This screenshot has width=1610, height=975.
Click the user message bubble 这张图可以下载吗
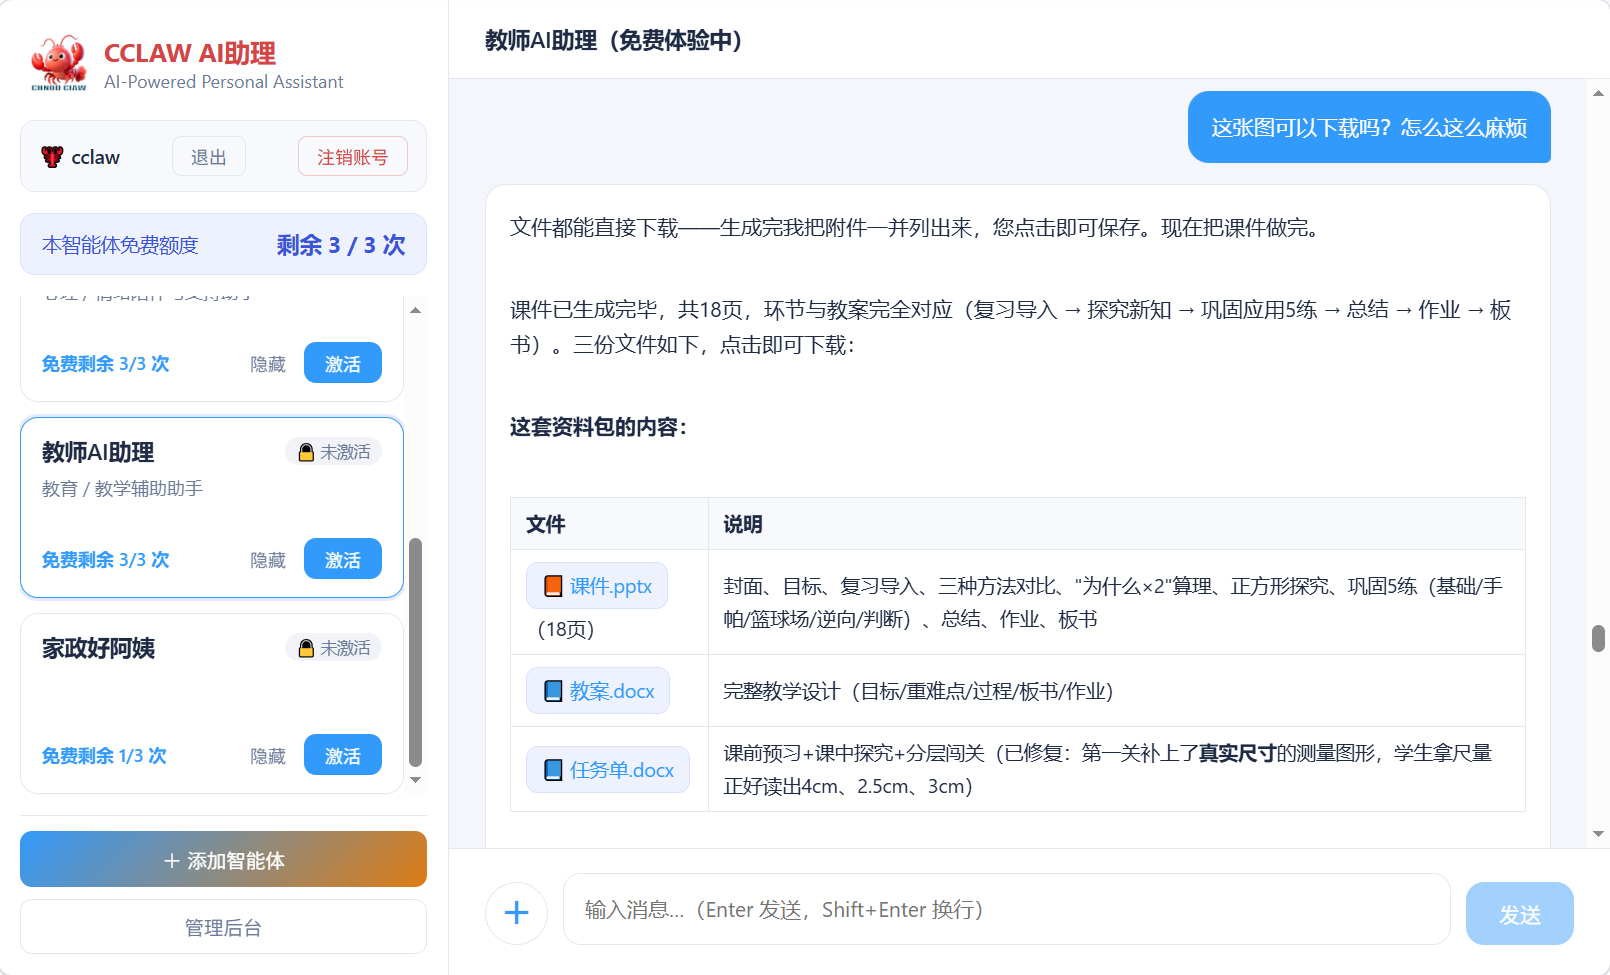[x=1369, y=127]
